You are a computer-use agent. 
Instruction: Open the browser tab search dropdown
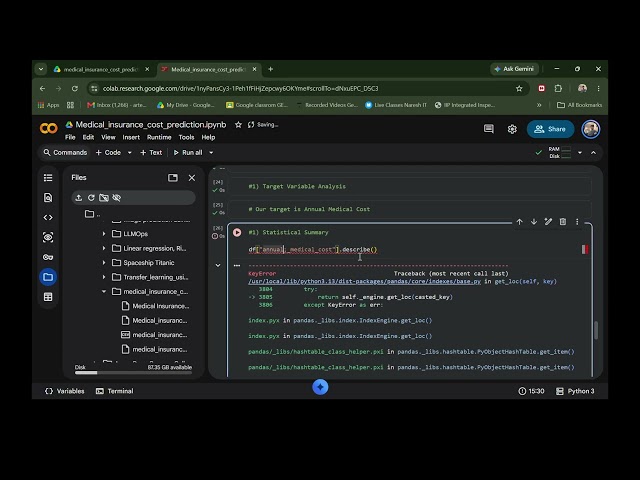(41, 69)
